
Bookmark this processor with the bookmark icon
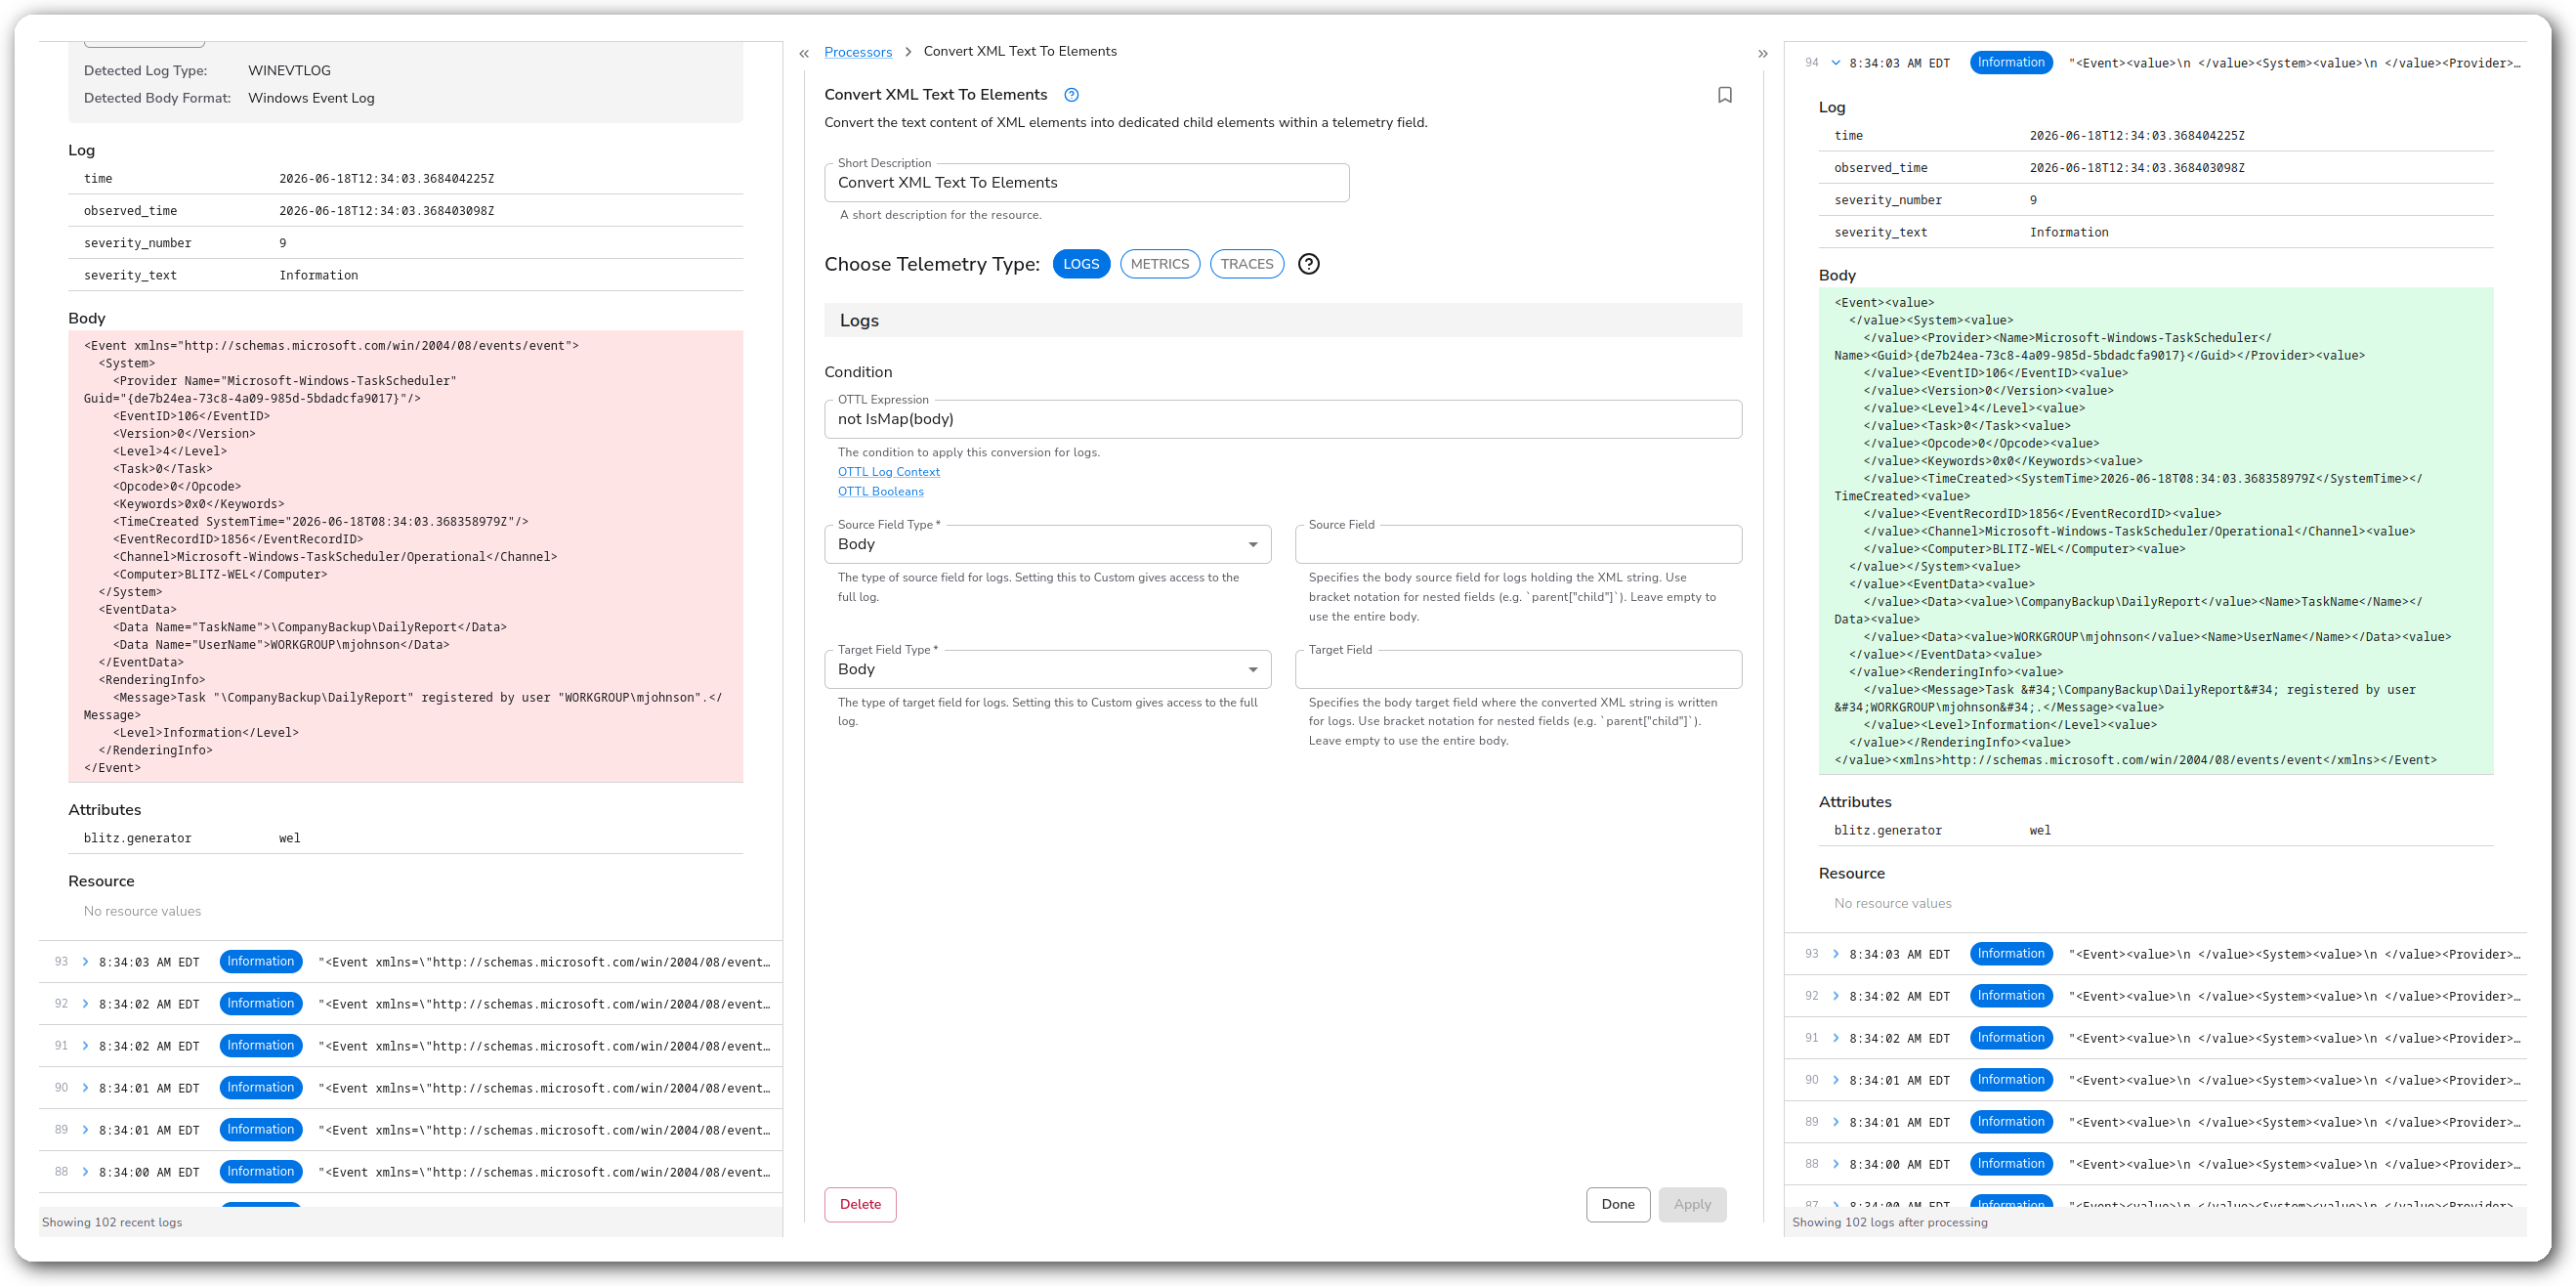pos(1725,95)
